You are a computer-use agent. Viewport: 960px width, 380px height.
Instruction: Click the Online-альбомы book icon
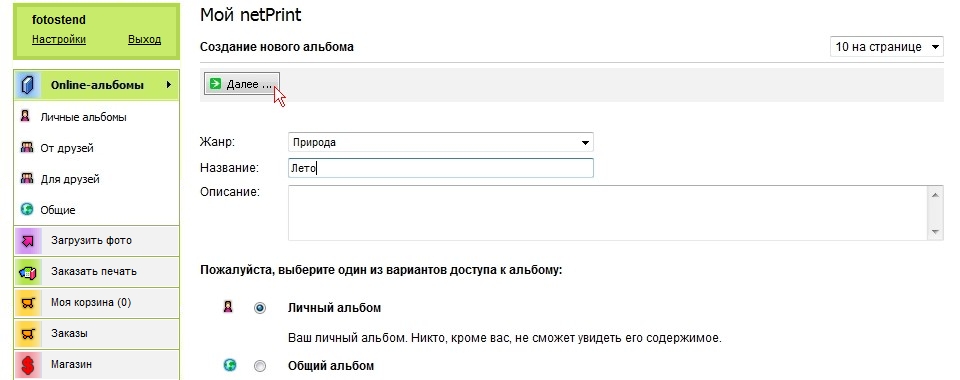pos(28,85)
